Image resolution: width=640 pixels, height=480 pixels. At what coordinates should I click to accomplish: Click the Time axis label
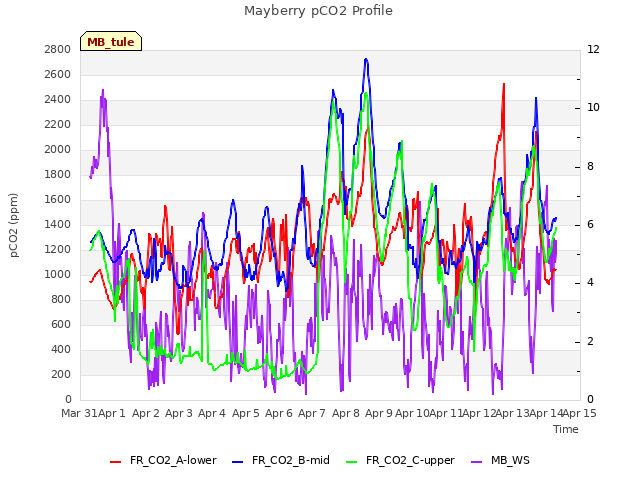(x=566, y=429)
